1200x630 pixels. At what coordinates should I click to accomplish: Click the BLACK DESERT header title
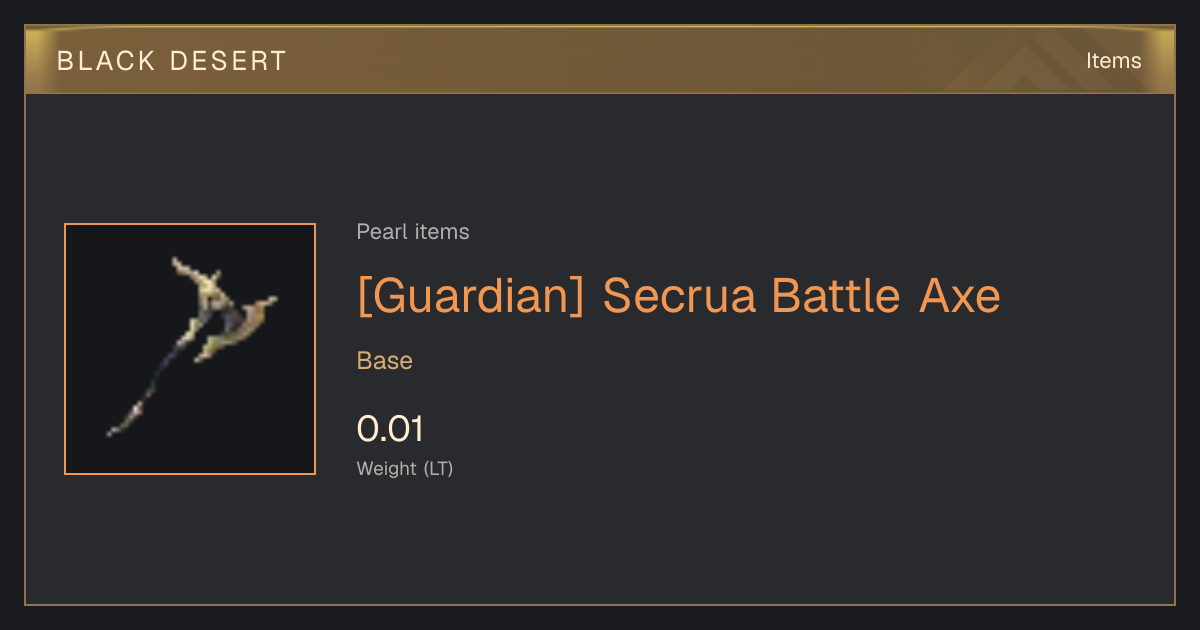172,61
